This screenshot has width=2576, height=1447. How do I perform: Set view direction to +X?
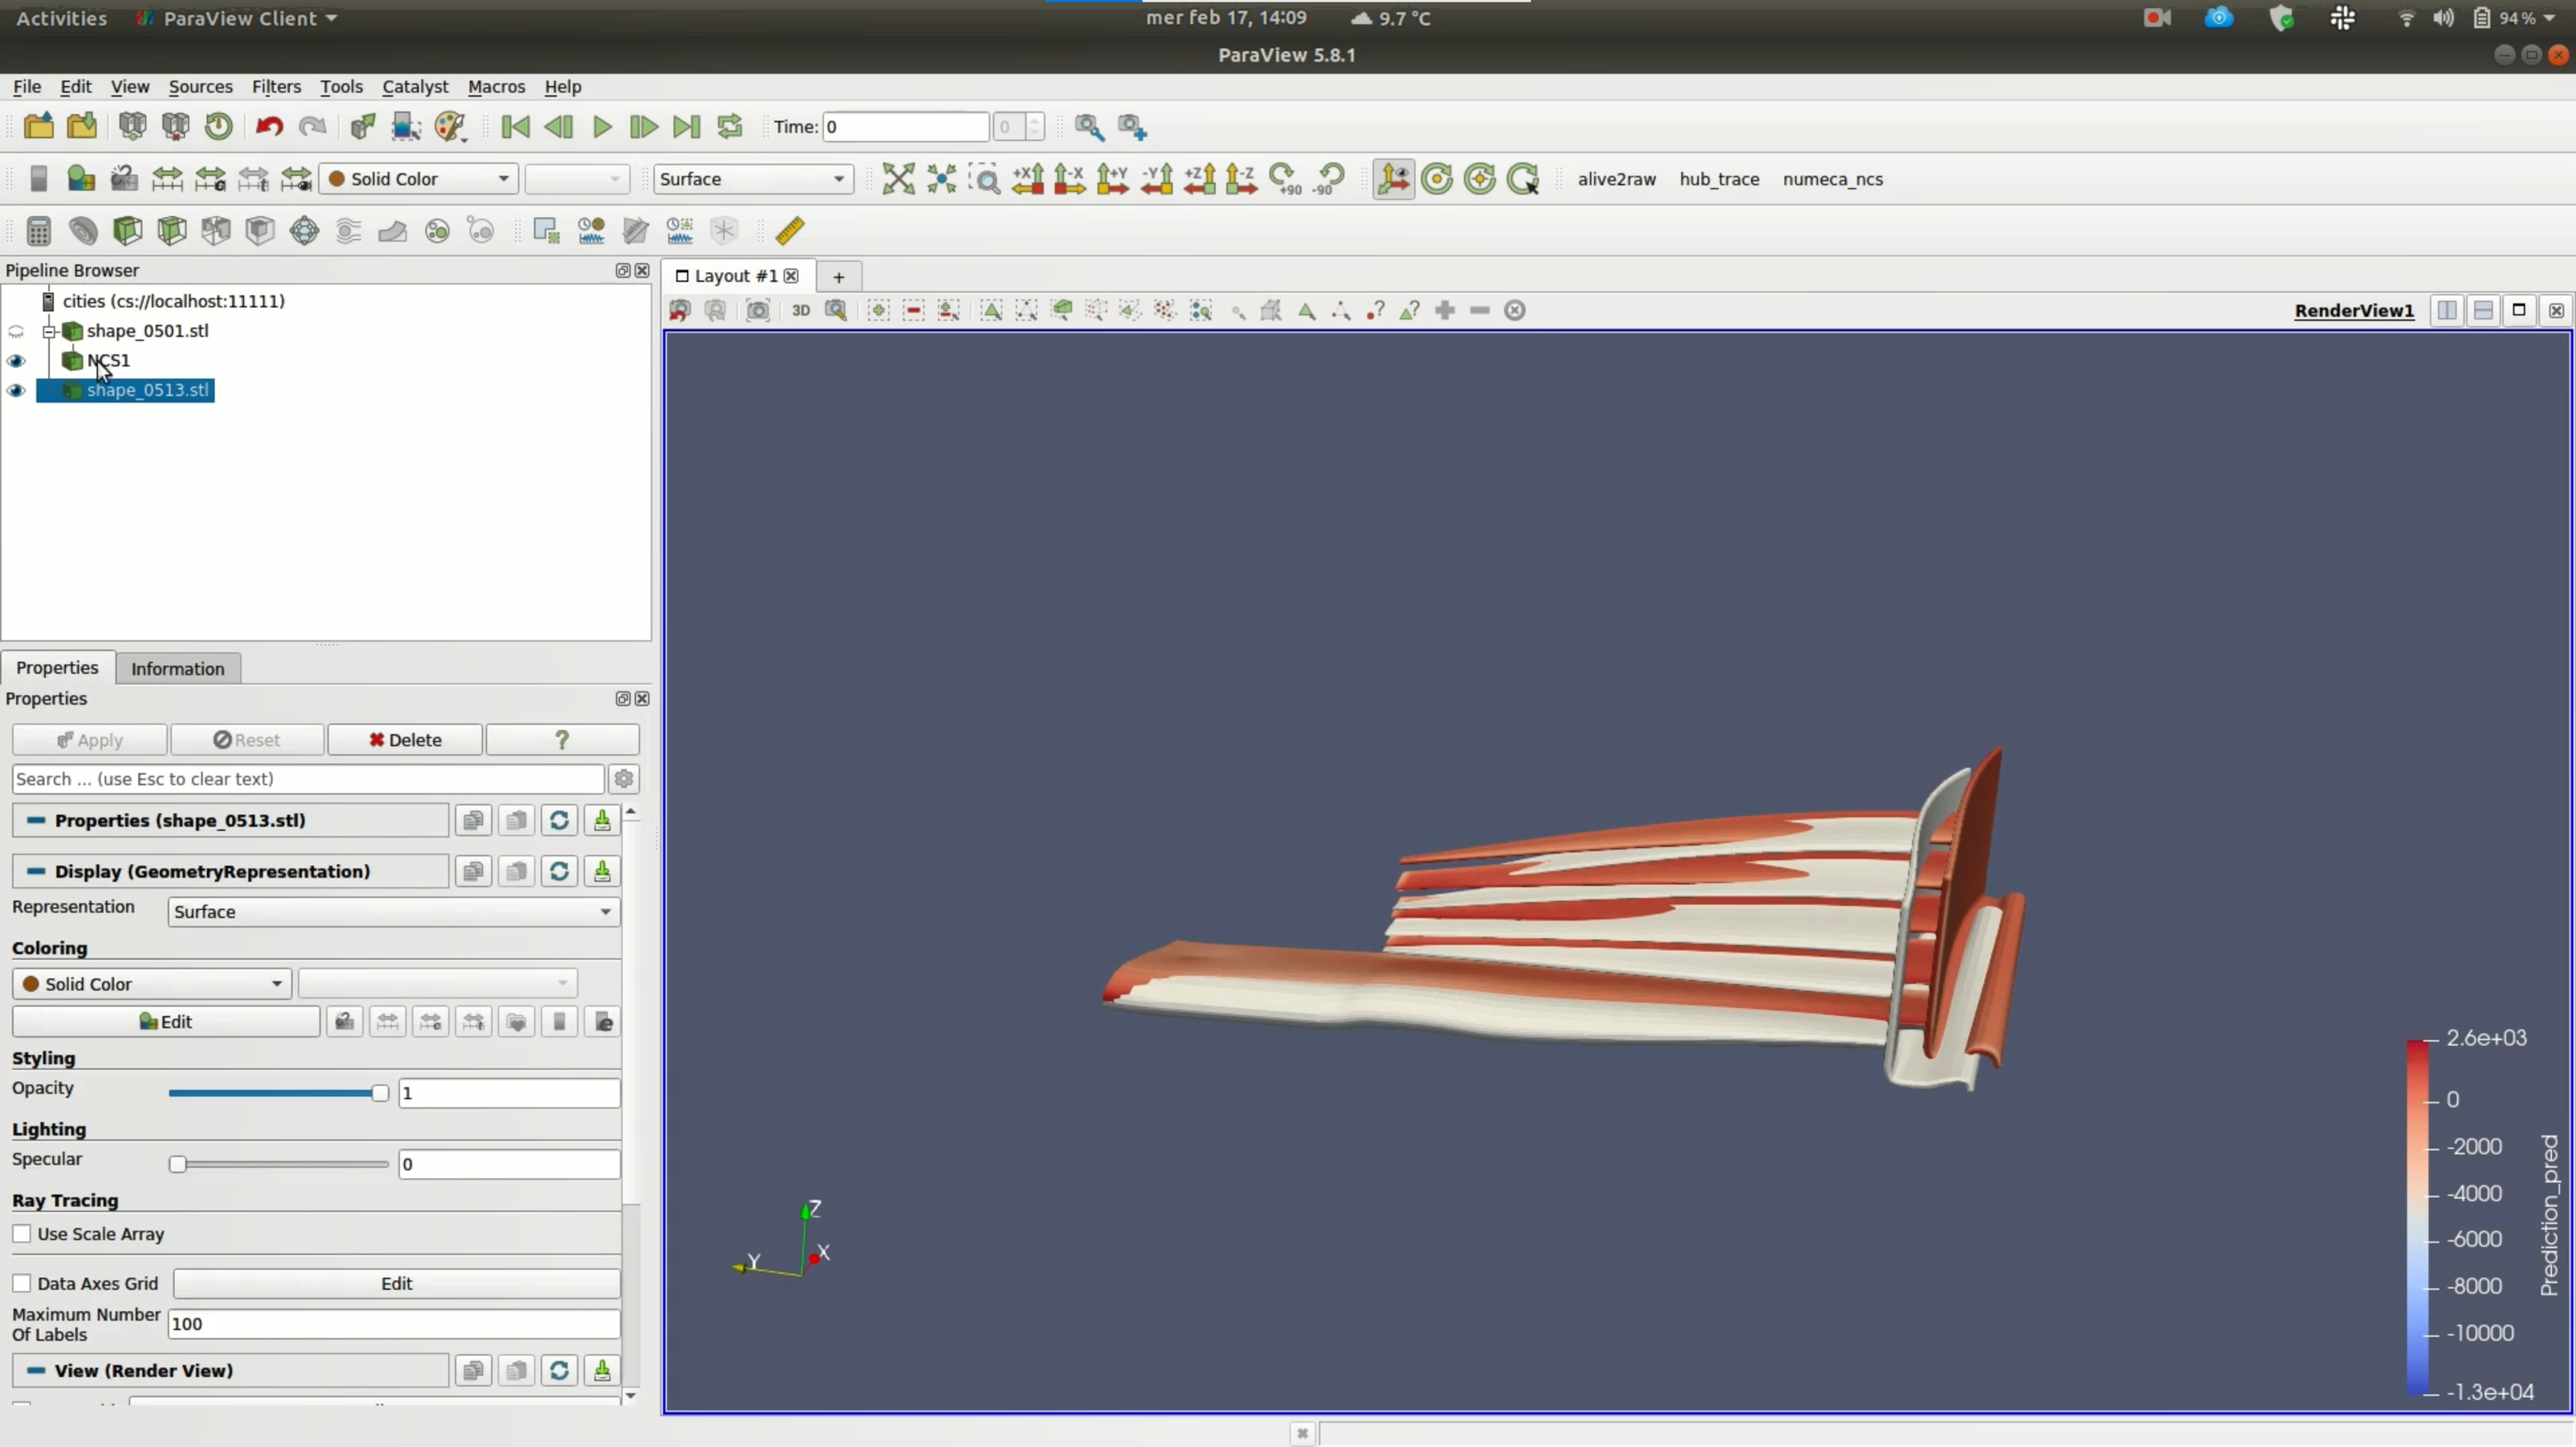tap(1027, 179)
